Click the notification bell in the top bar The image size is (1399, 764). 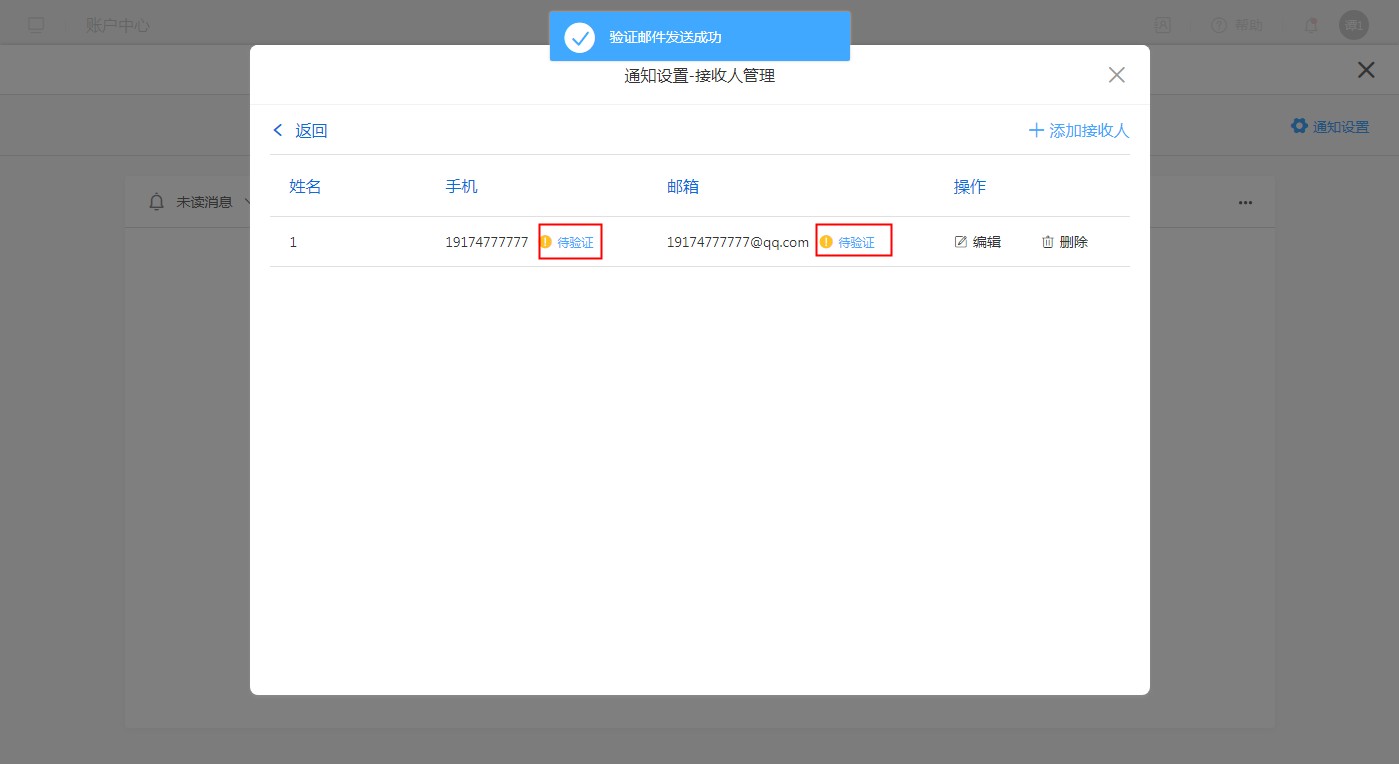tap(1311, 25)
